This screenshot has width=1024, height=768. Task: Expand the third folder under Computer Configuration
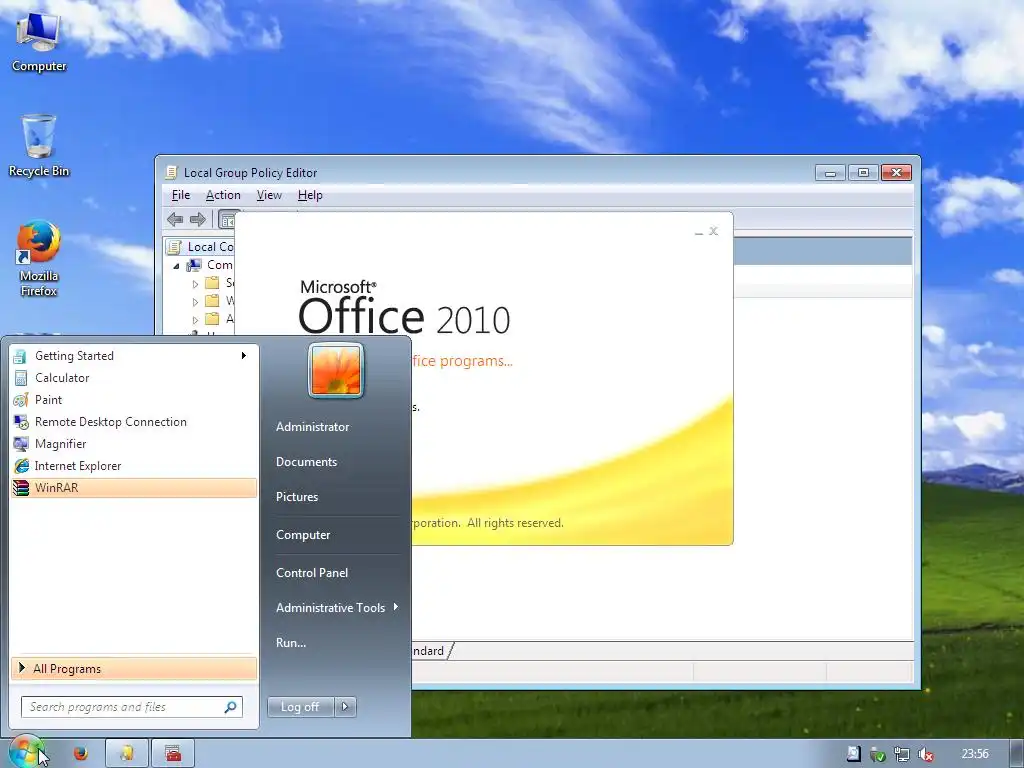pyautogui.click(x=195, y=320)
